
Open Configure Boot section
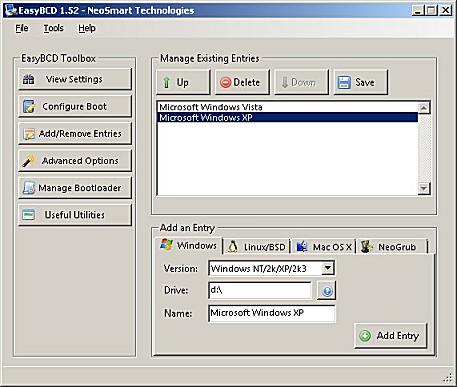75,106
